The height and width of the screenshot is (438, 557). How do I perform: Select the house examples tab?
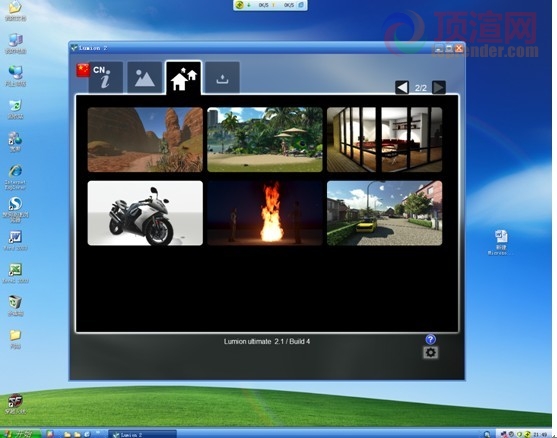[x=184, y=78]
